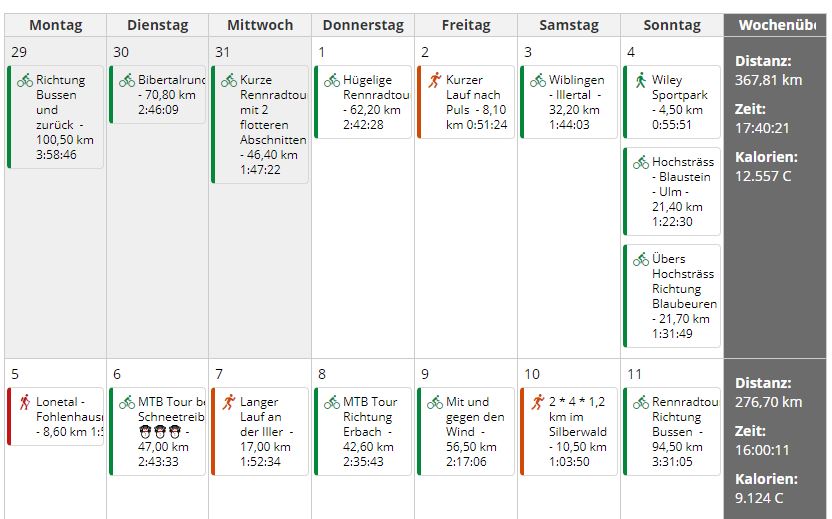
Task: Select the Montag column header
Action: pos(55,25)
